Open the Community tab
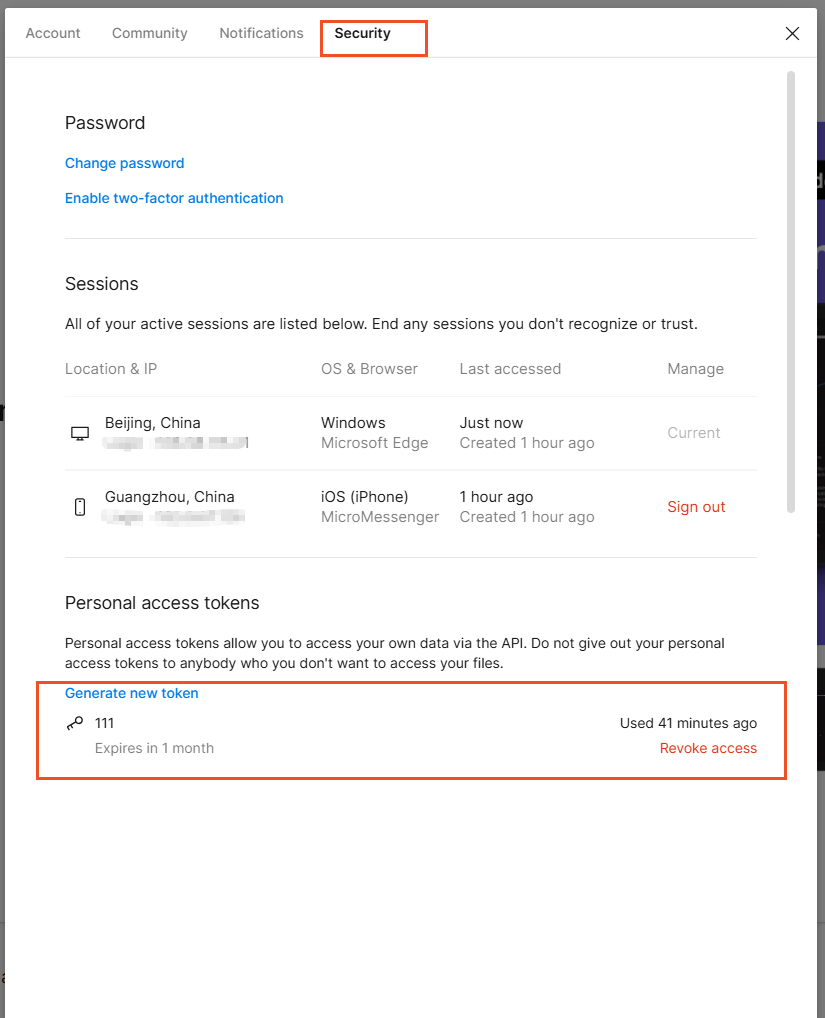Screen dimensions: 825x1018 [149, 33]
